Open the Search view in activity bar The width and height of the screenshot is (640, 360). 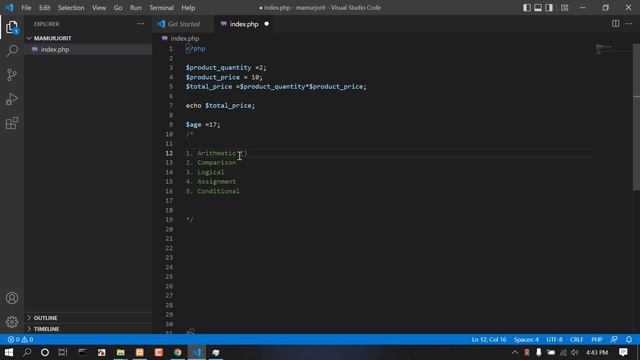point(12,51)
